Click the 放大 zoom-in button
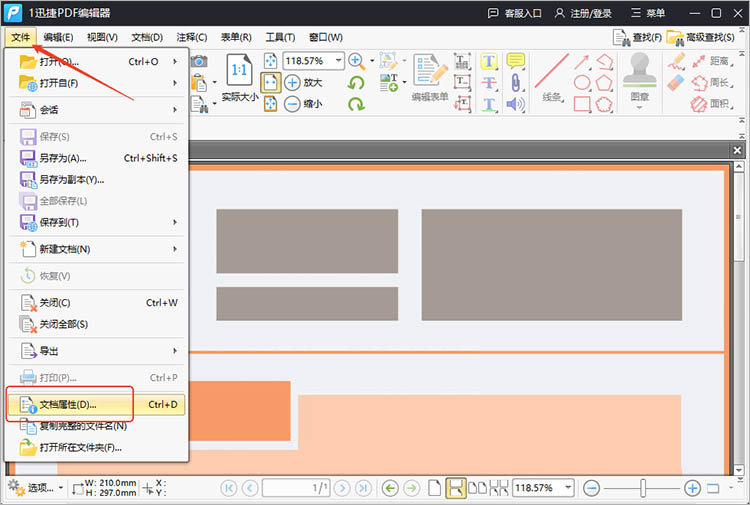This screenshot has width=750, height=505. coord(303,82)
